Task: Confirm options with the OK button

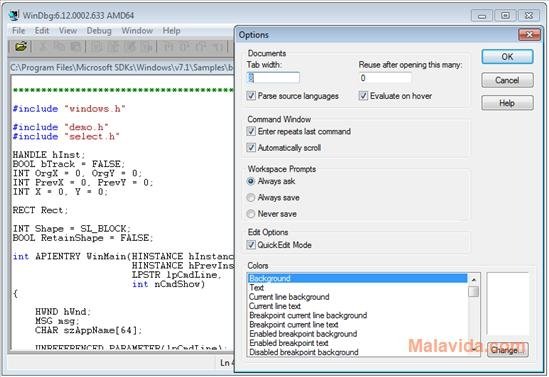Action: 507,57
